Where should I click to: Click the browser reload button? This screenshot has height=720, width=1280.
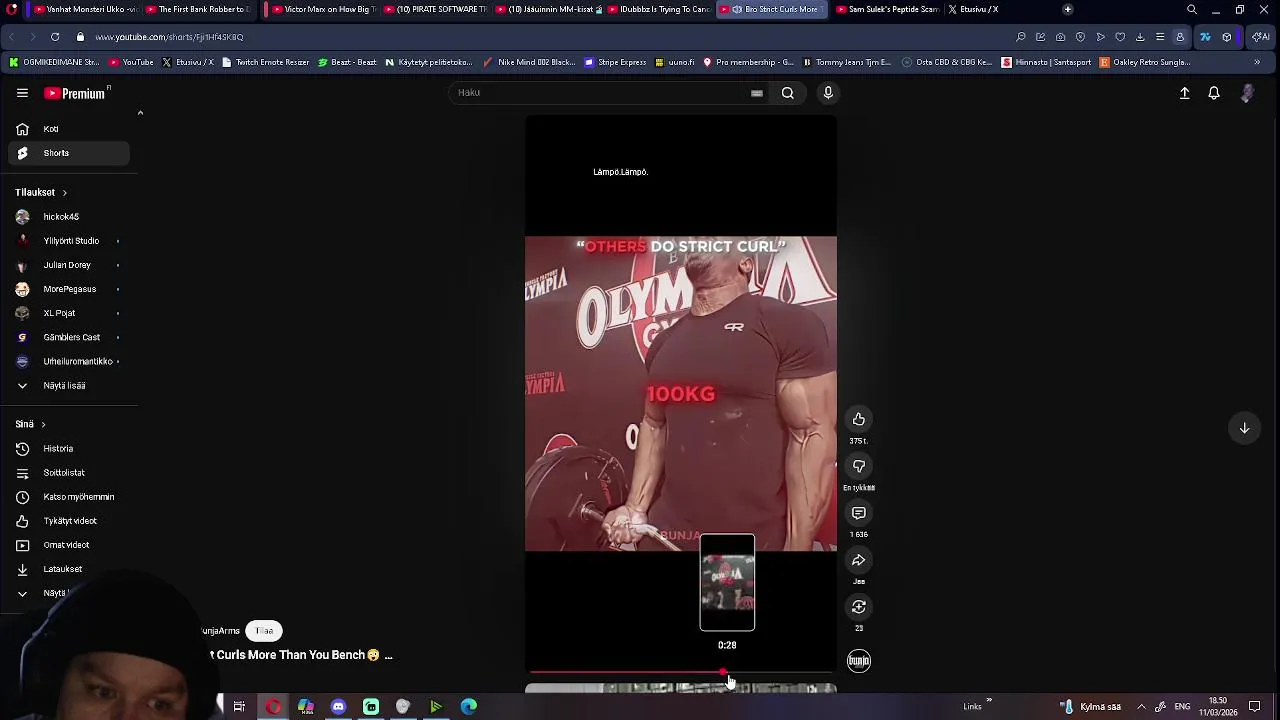point(54,37)
